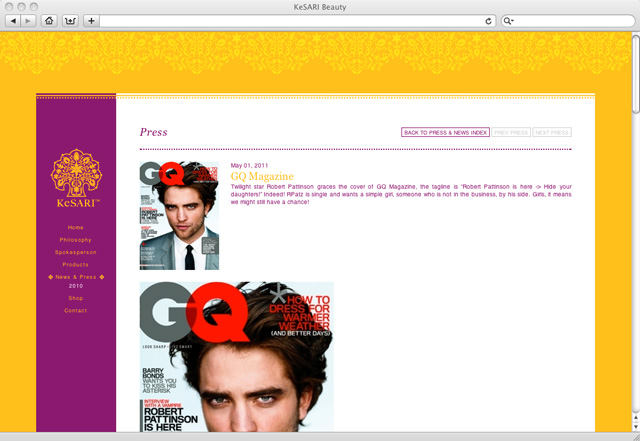The height and width of the screenshot is (441, 640).
Task: Click the Prev Press button
Action: [x=511, y=132]
